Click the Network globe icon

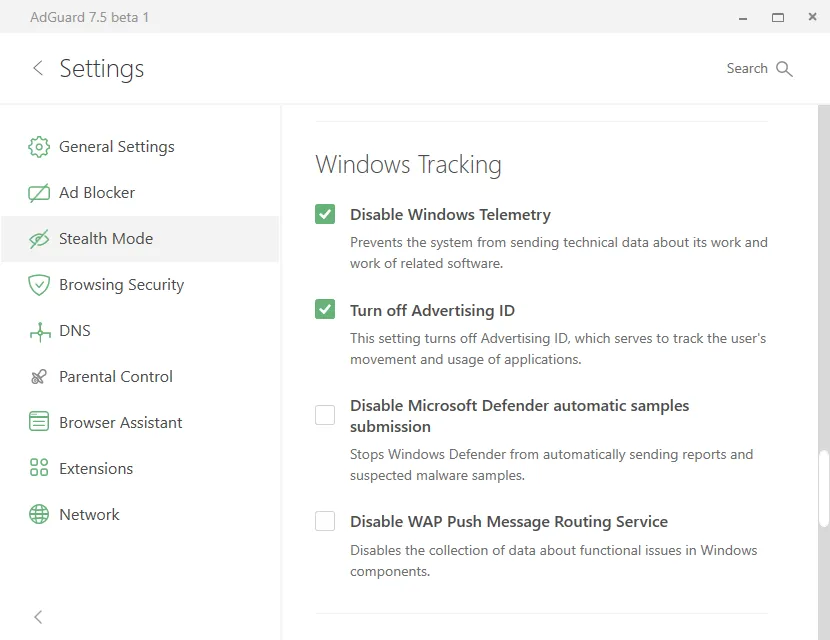pos(39,515)
